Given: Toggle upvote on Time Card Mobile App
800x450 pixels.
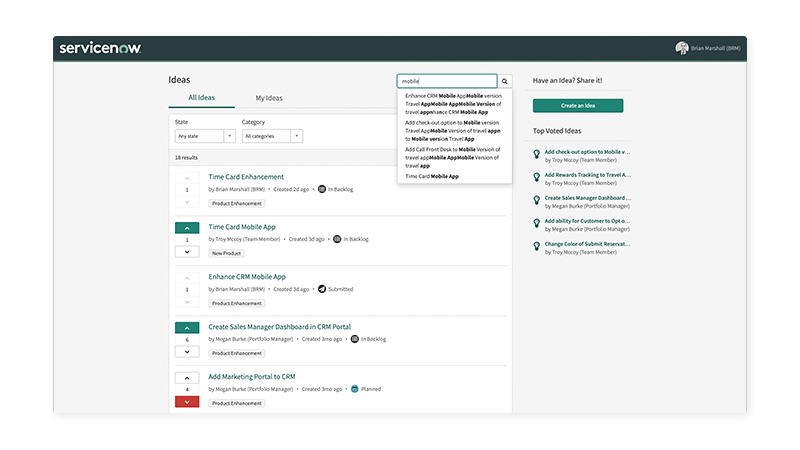Looking at the screenshot, I should pos(187,228).
